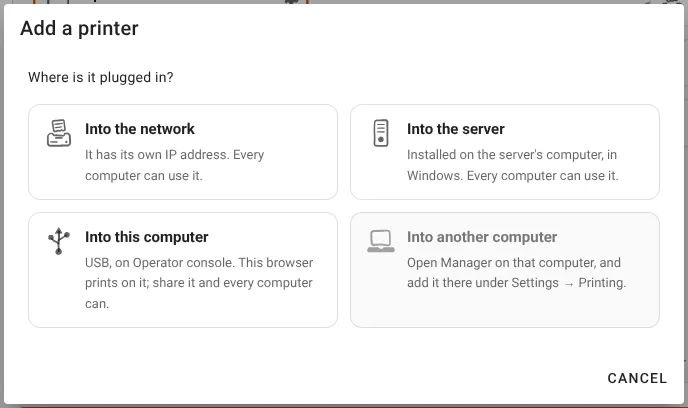Click the network printer icon
Screen dimensions: 688x408
click(x=59, y=133)
